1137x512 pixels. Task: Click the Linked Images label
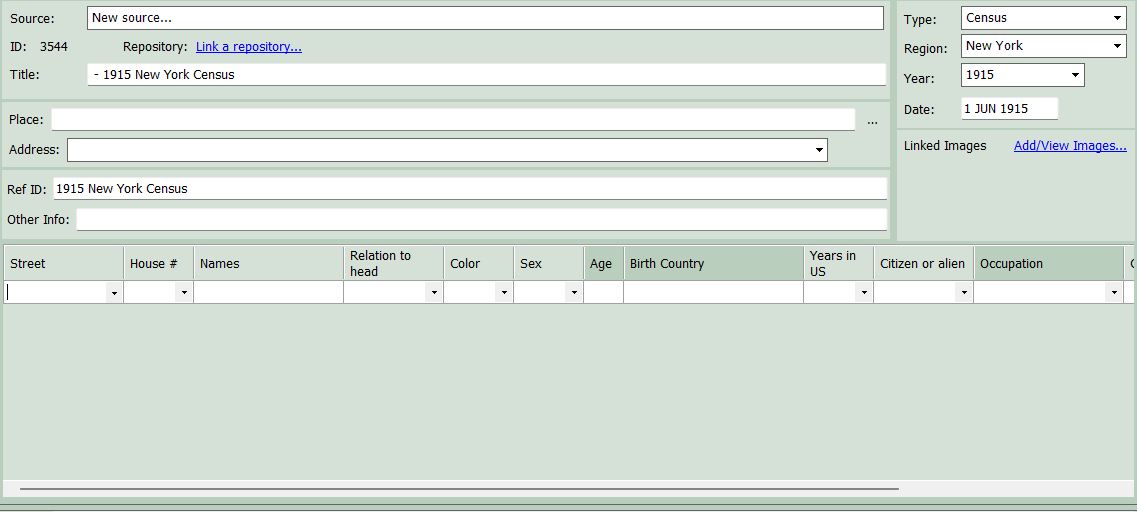(x=945, y=146)
